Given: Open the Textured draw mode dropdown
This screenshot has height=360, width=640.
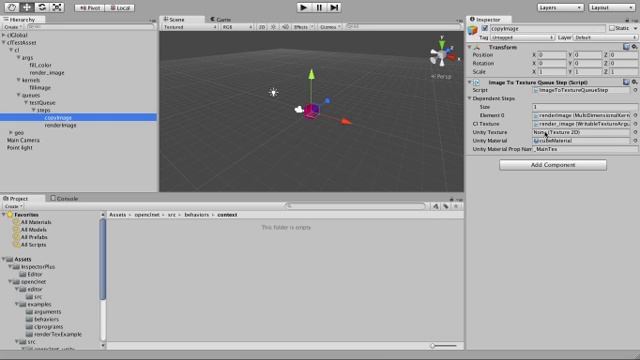Looking at the screenshot, I should click(190, 27).
